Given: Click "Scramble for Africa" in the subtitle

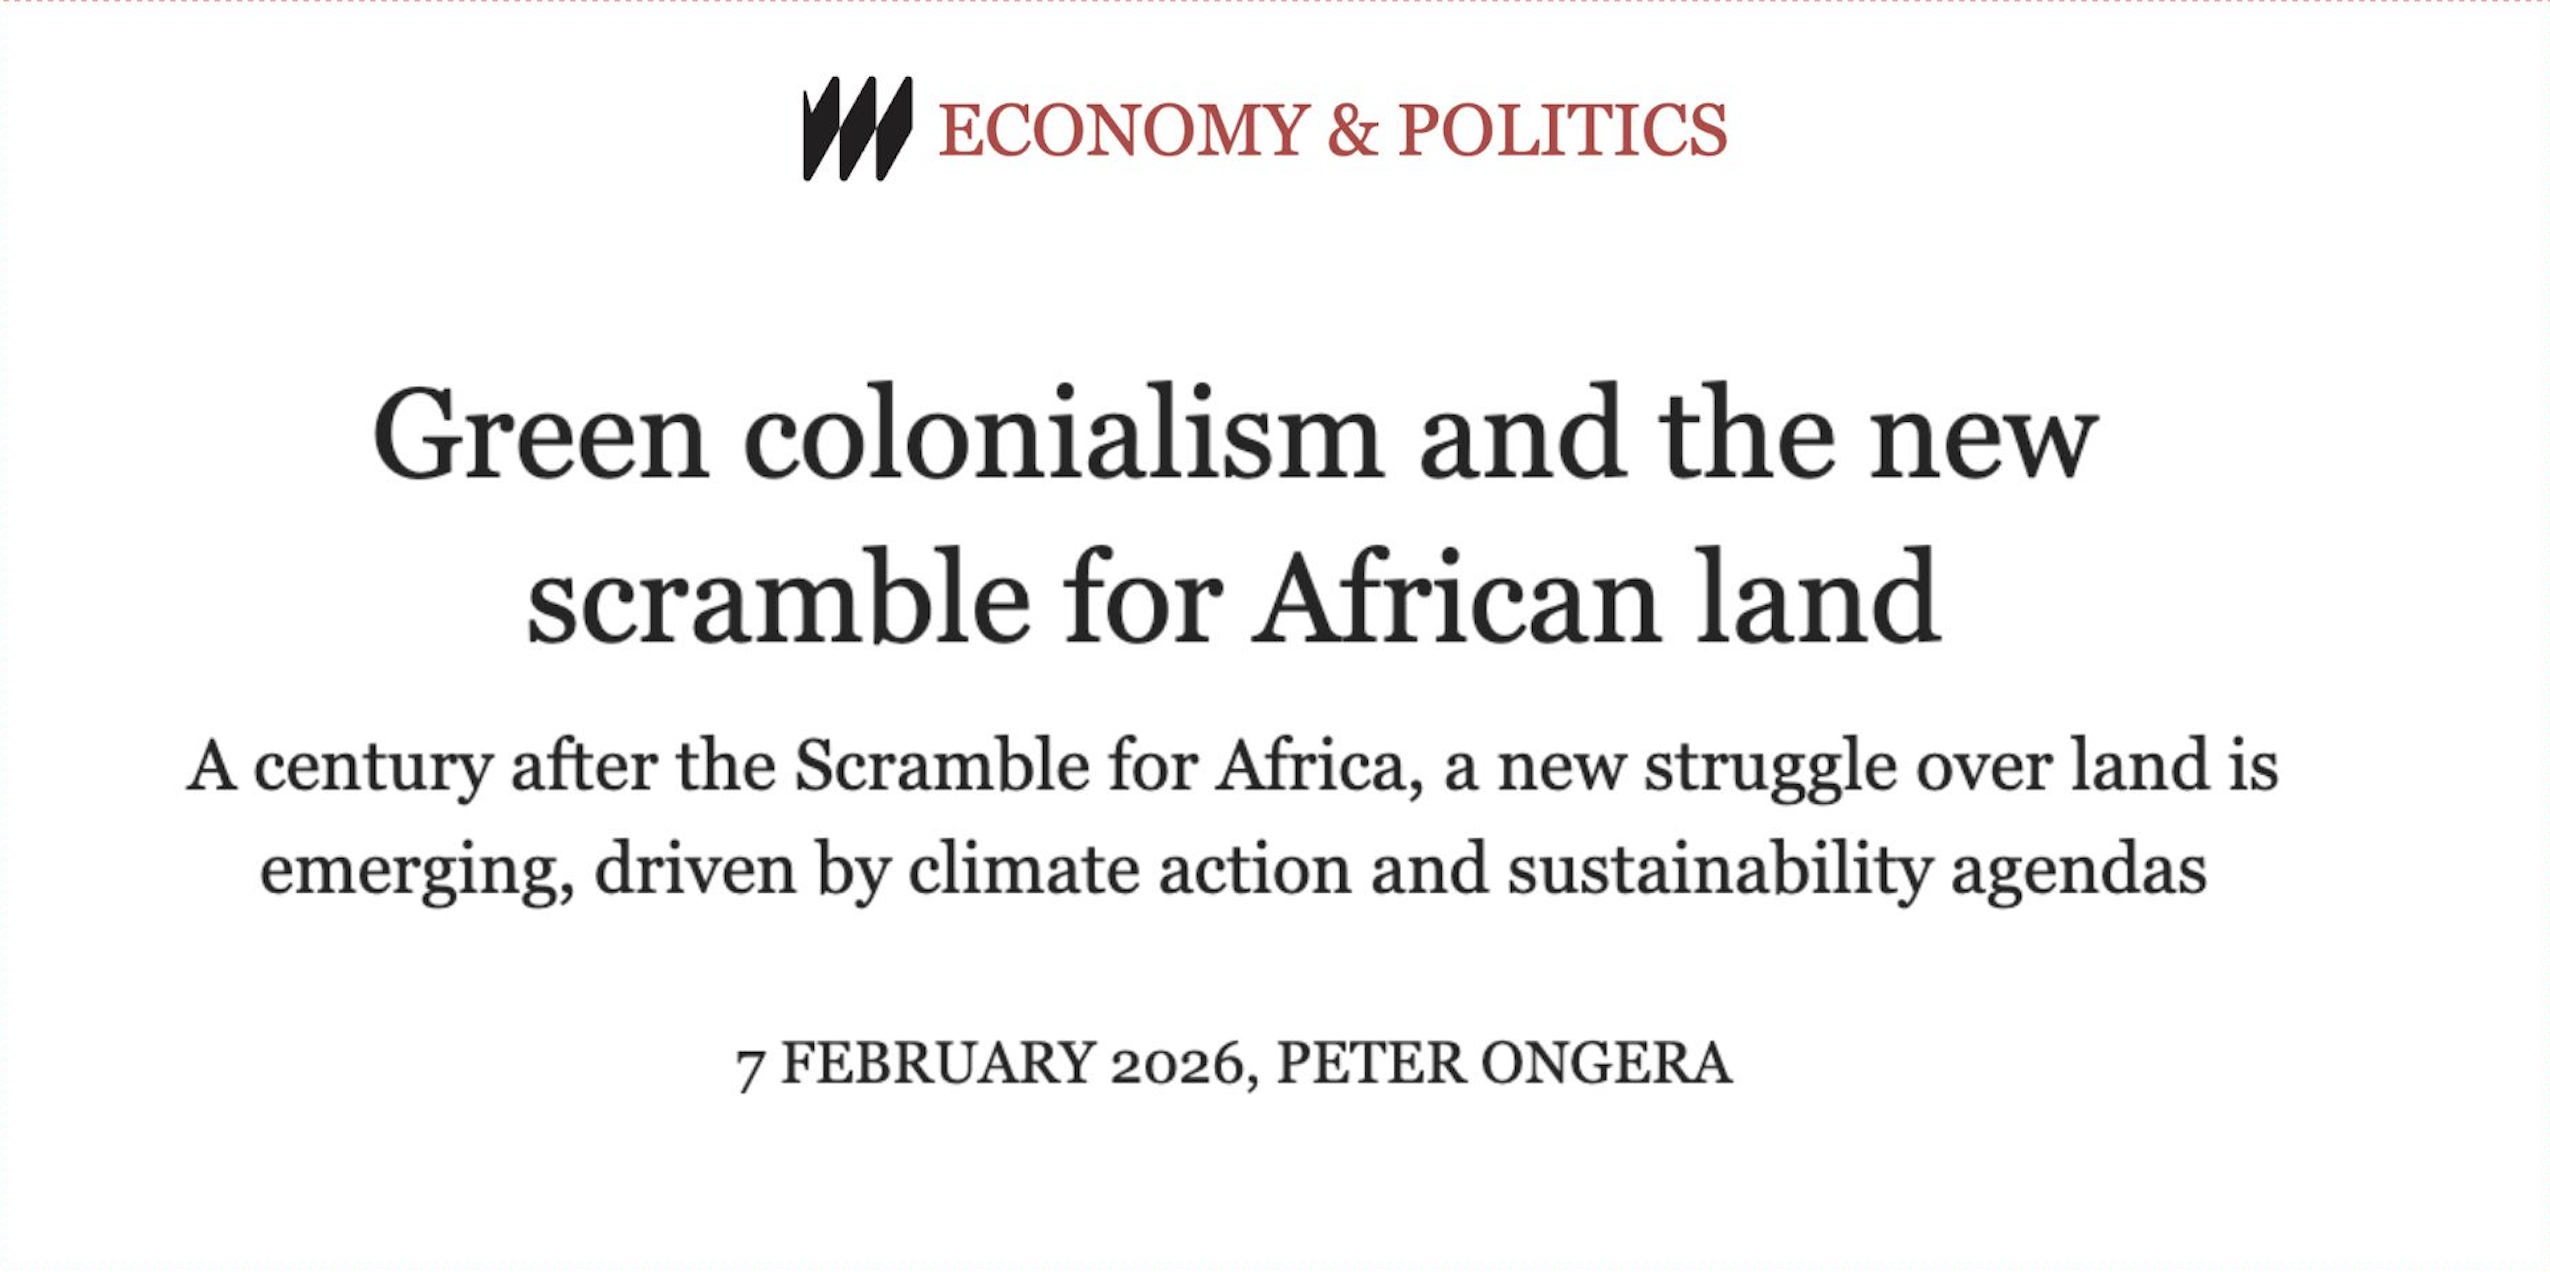Looking at the screenshot, I should 1108,768.
